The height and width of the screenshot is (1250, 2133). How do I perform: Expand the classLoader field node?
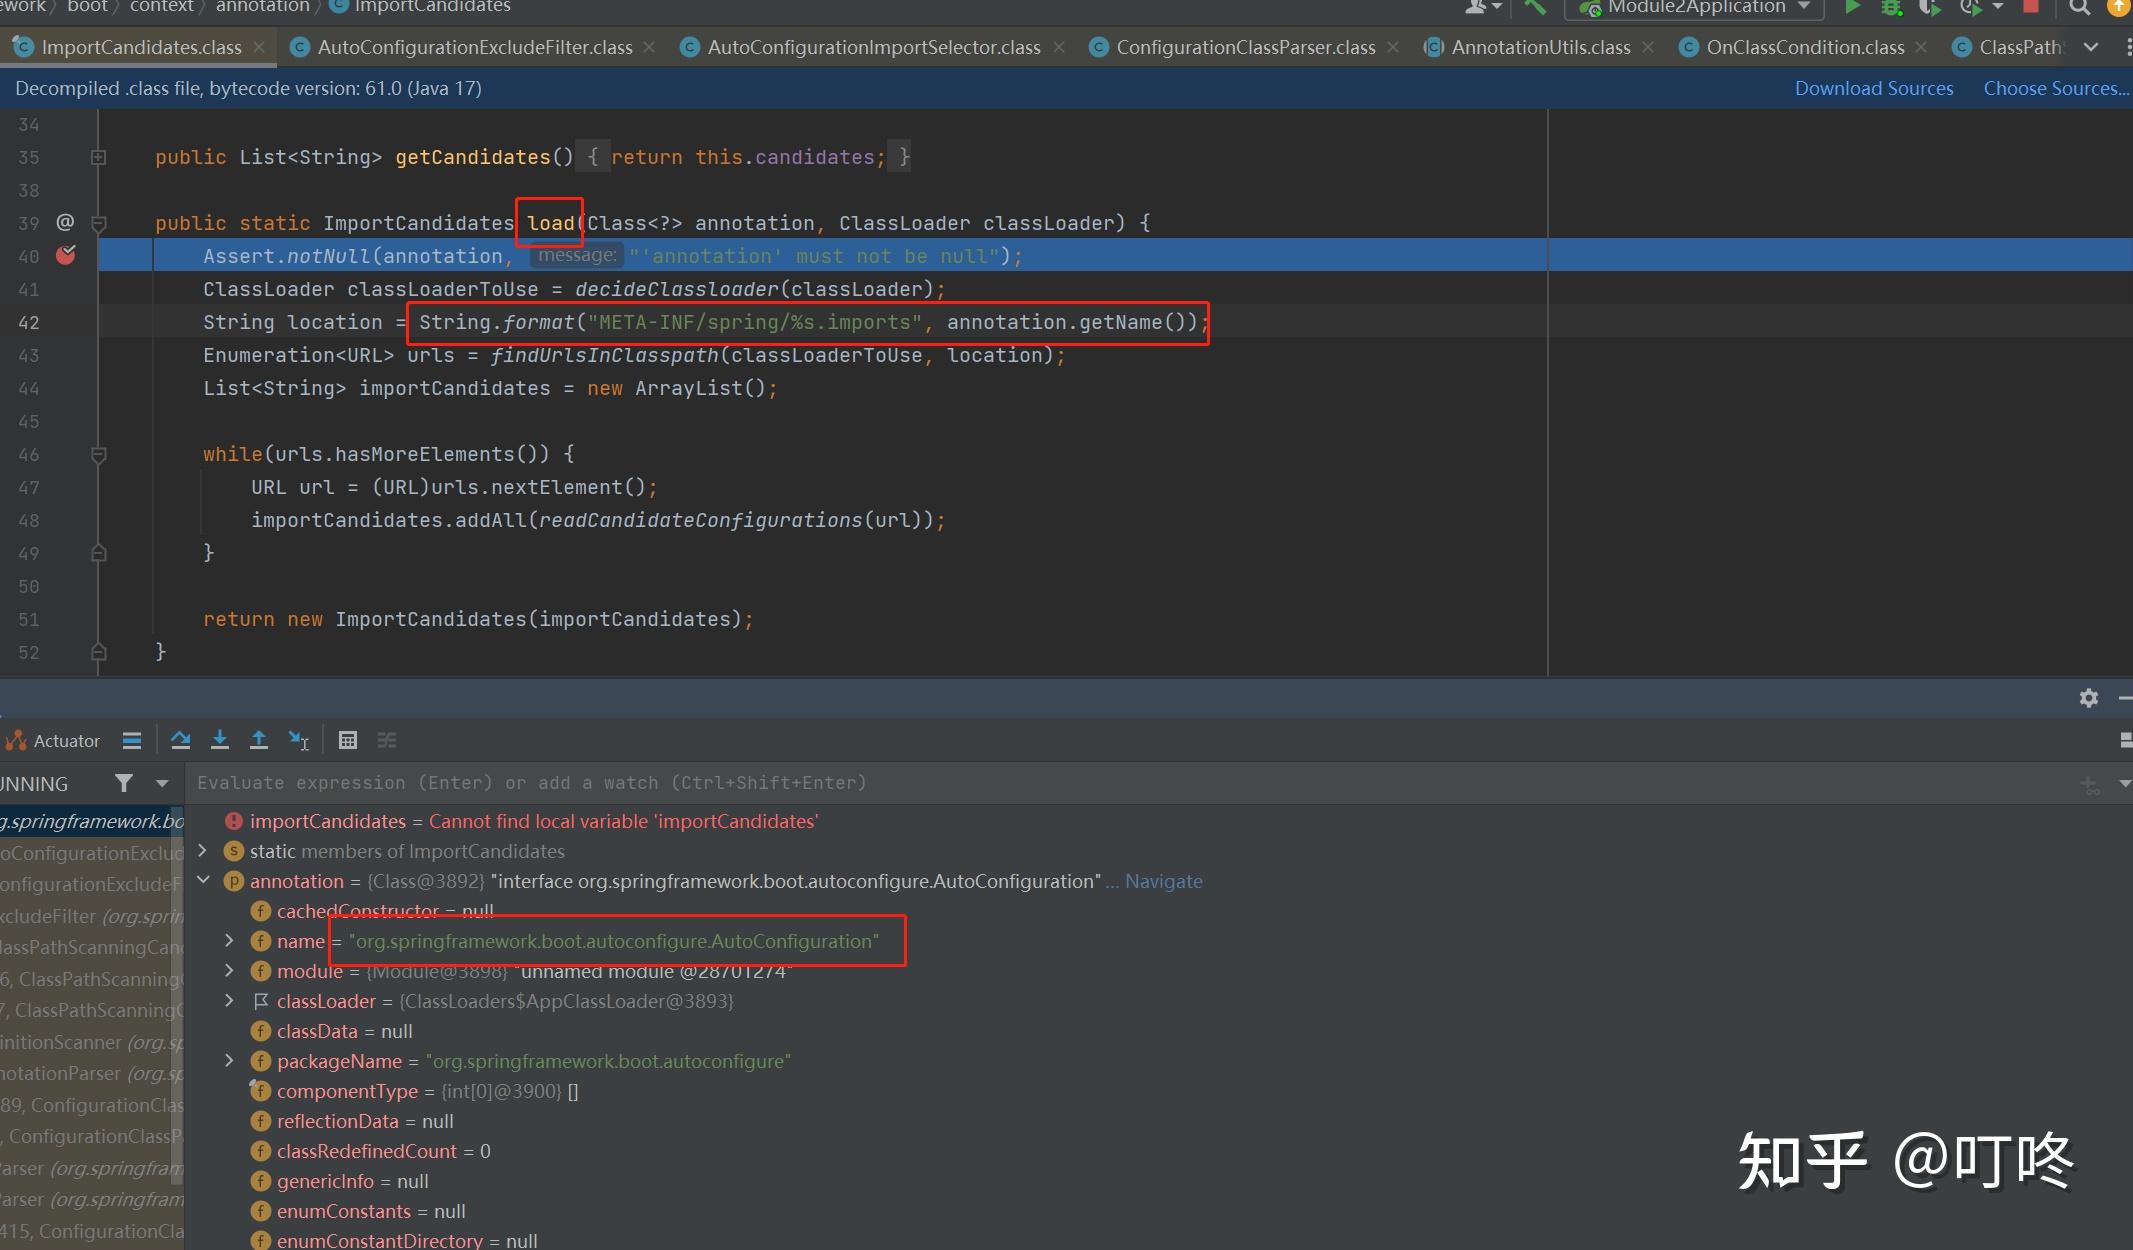pos(229,1001)
